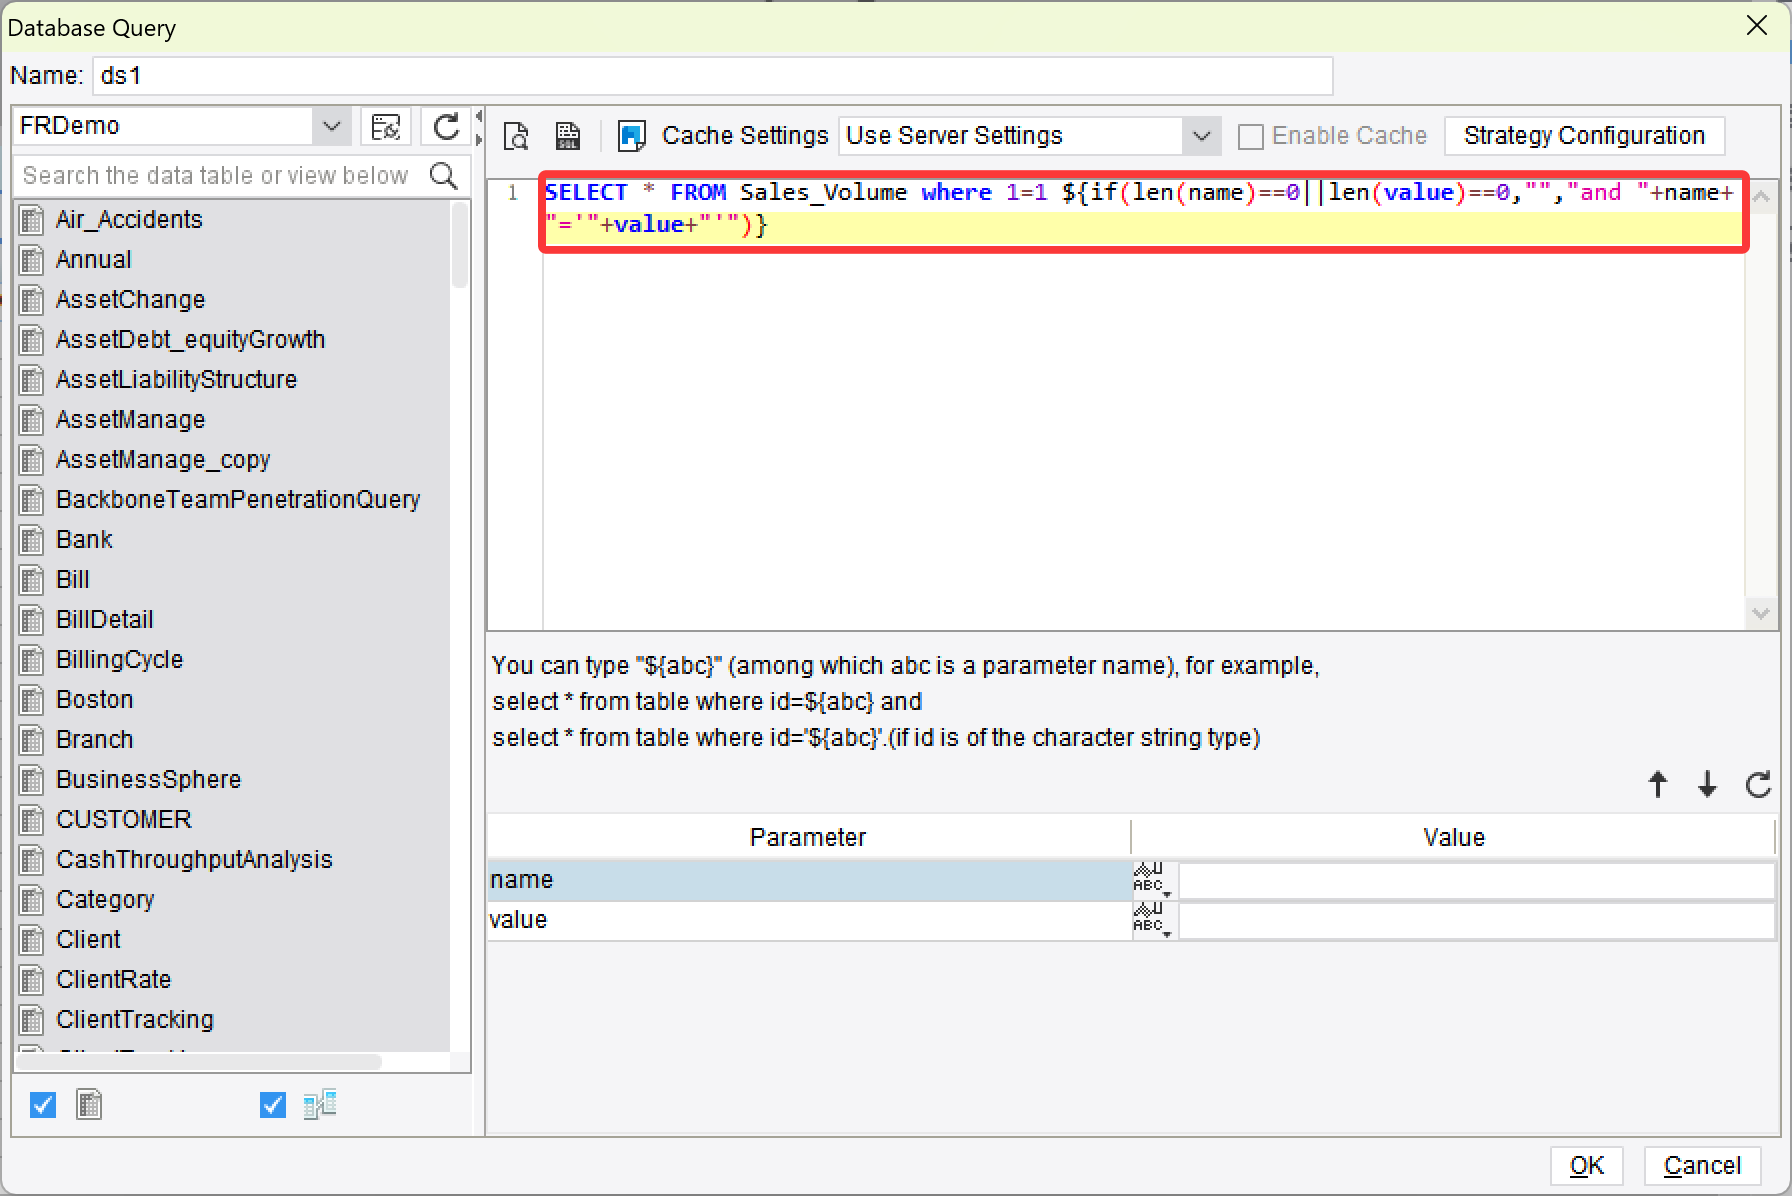1792x1196 pixels.
Task: Confirm the query with OK
Action: click(1587, 1165)
